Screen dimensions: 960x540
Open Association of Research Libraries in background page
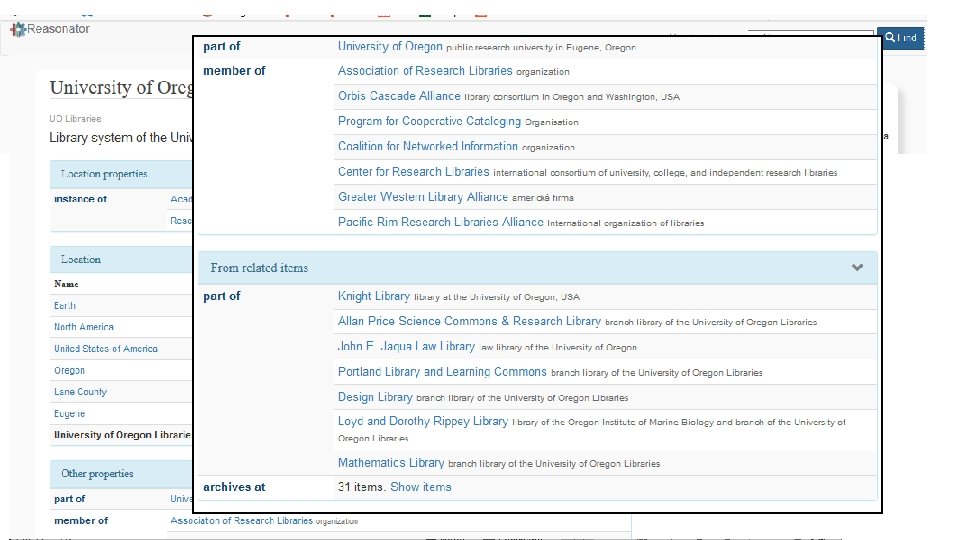click(241, 521)
